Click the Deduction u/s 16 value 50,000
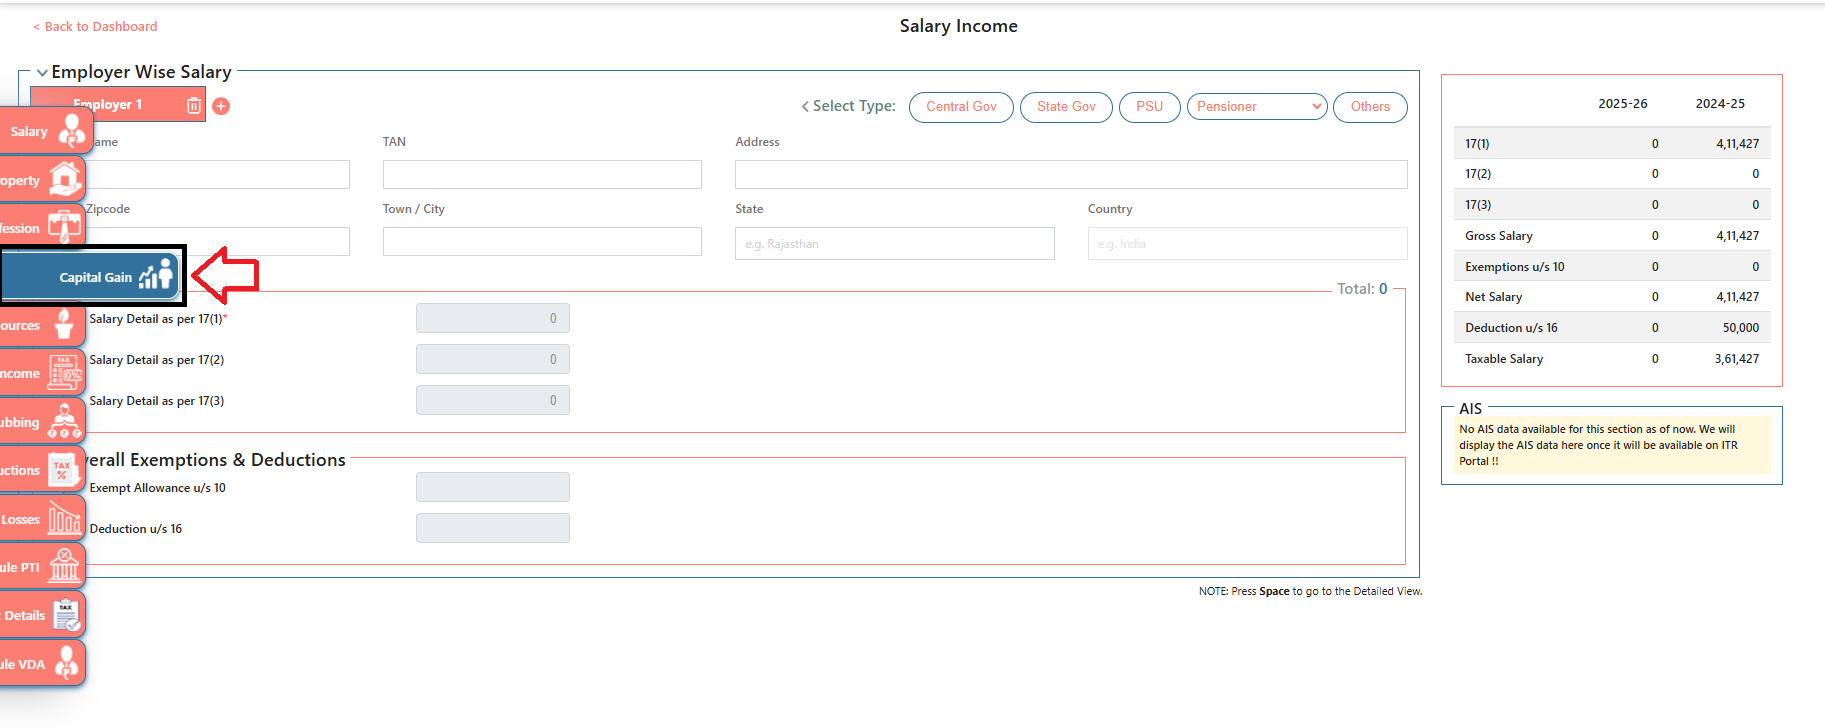Image resolution: width=1825 pixels, height=728 pixels. click(1740, 328)
